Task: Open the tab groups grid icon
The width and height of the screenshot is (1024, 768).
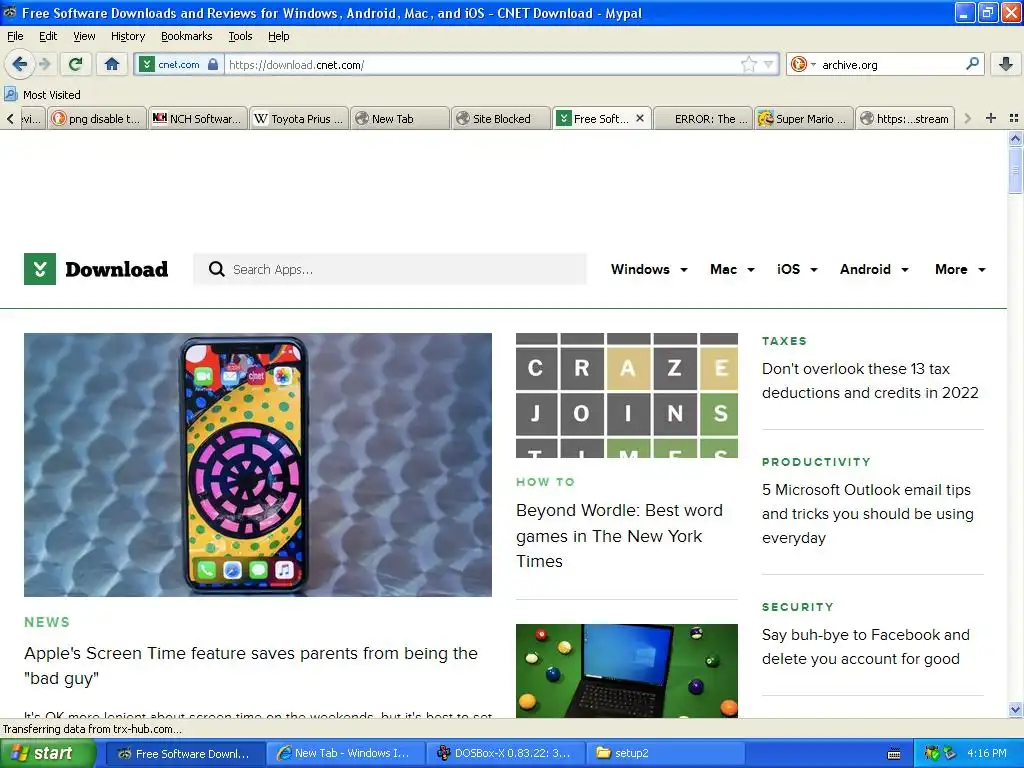Action: (1014, 118)
